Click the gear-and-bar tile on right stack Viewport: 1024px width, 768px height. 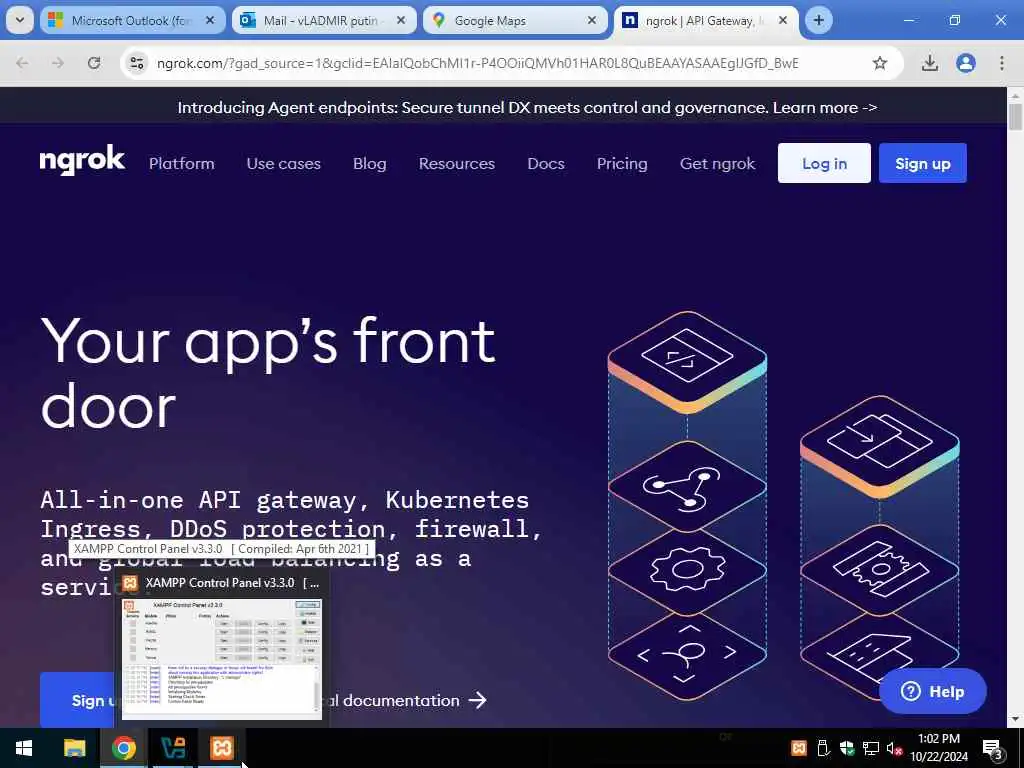coord(880,569)
